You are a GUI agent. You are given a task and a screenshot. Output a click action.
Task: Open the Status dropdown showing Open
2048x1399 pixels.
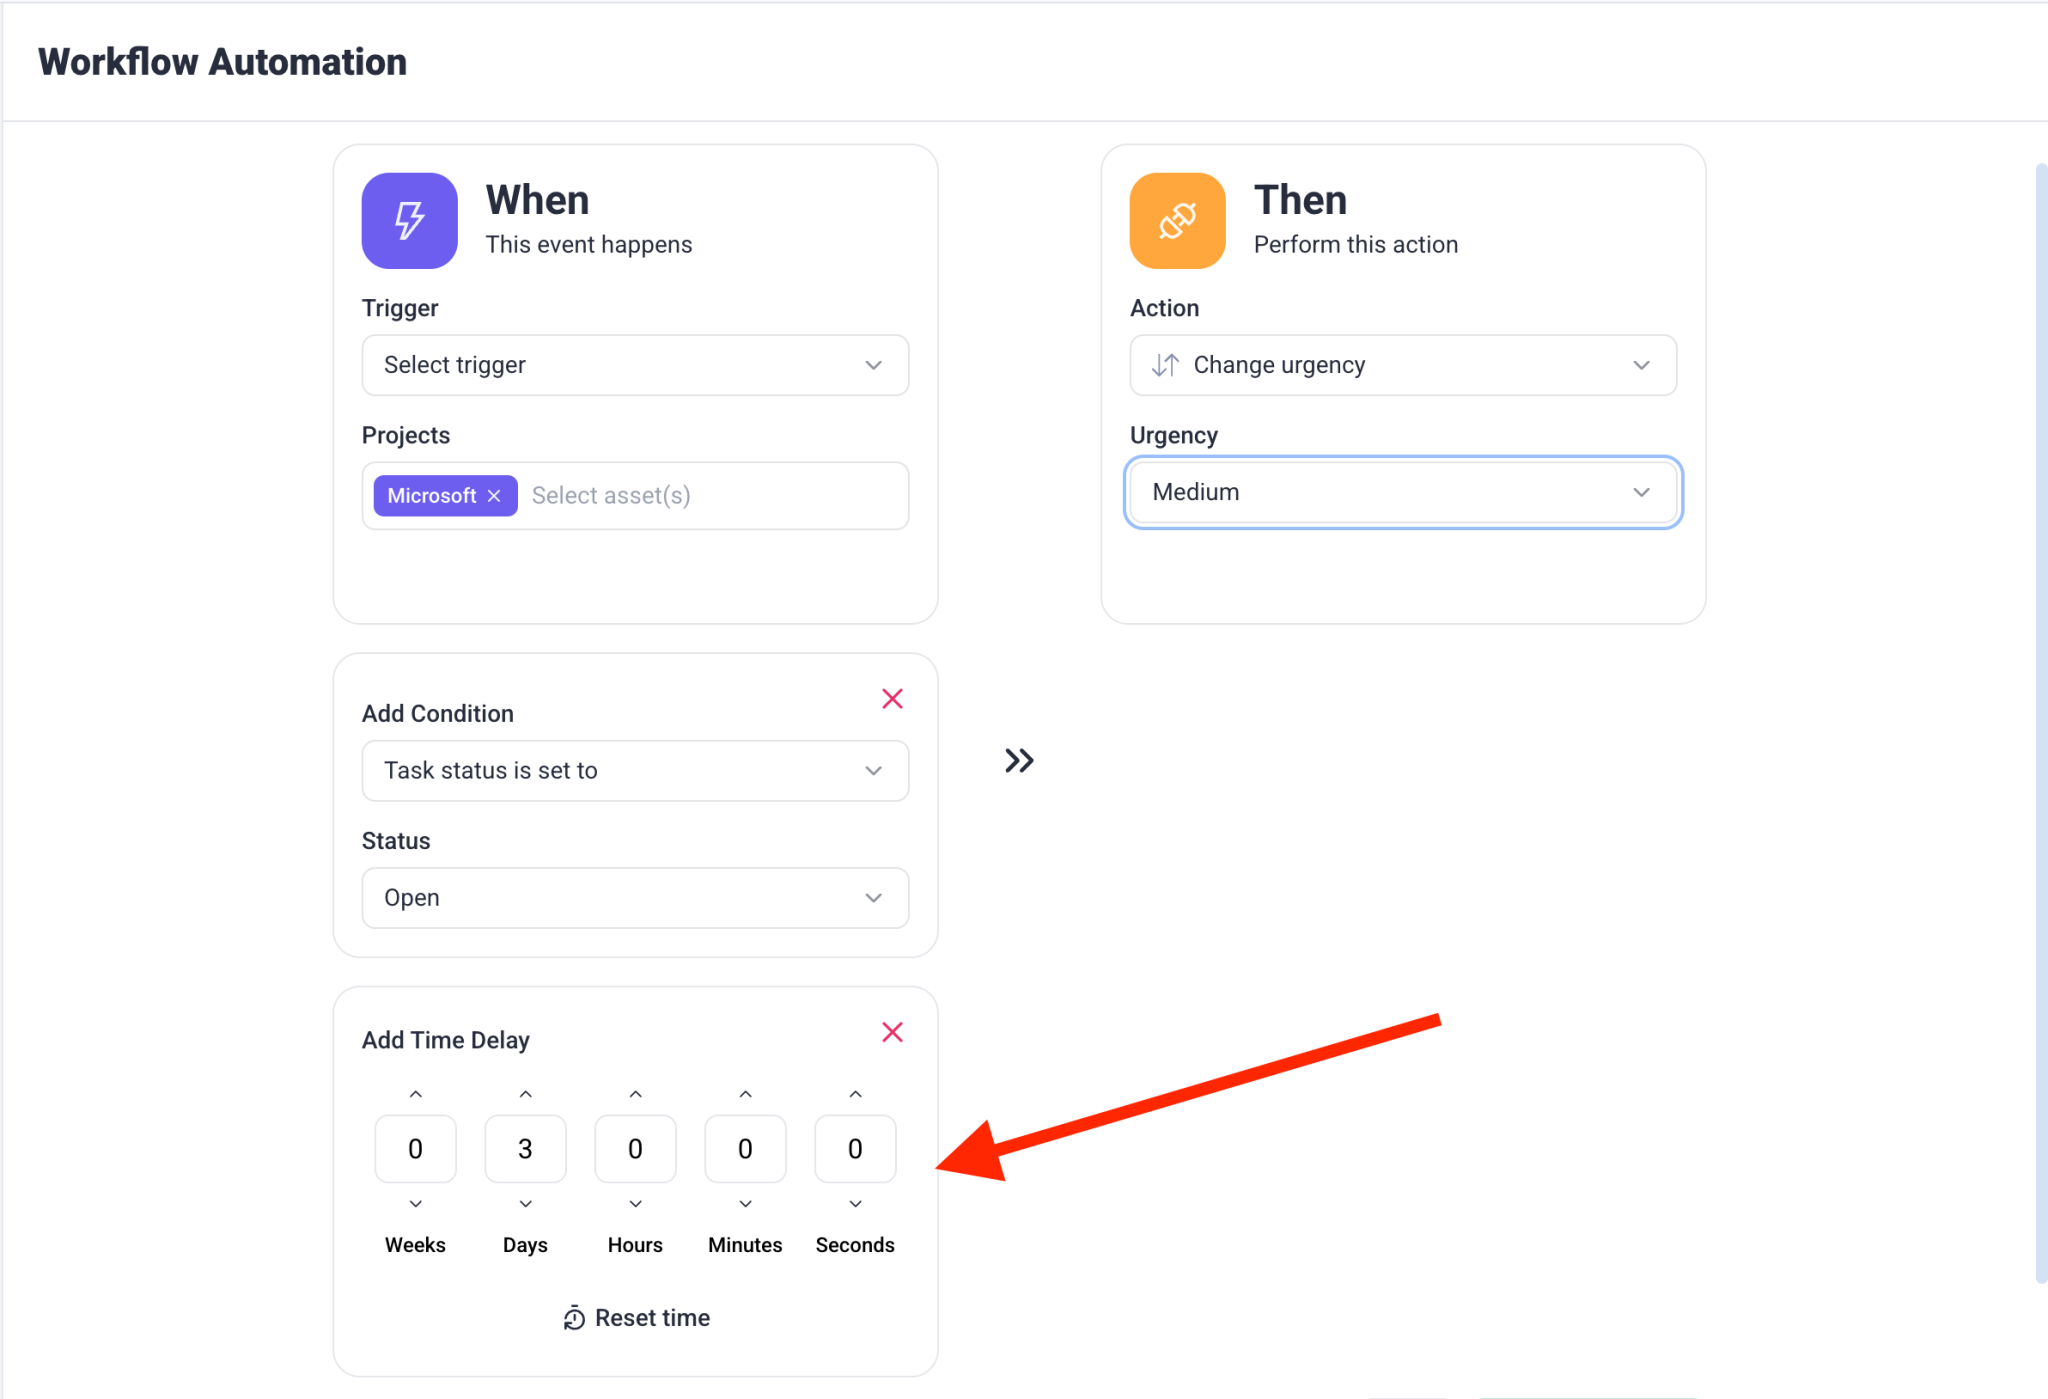pos(635,898)
